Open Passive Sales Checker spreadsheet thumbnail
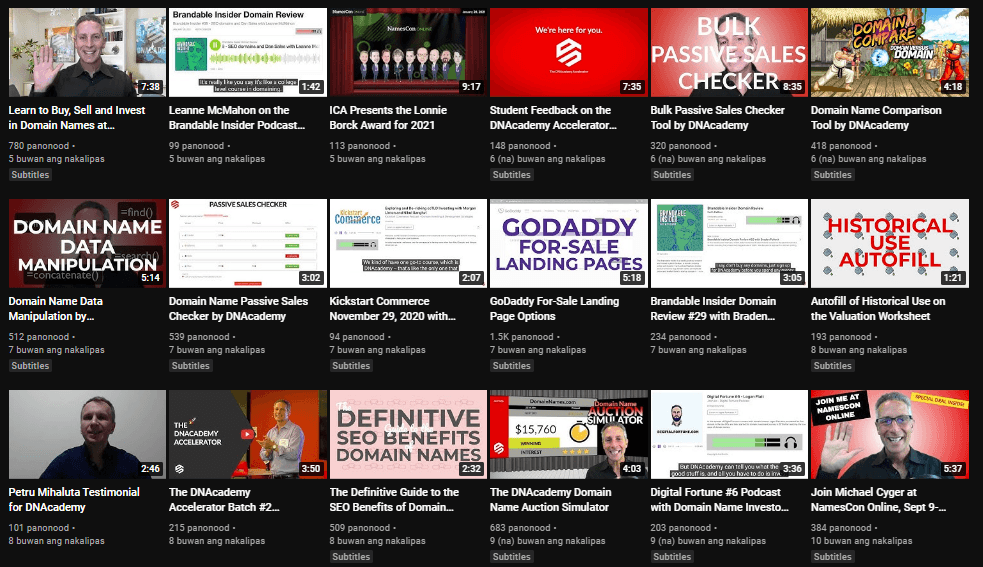 pos(248,243)
